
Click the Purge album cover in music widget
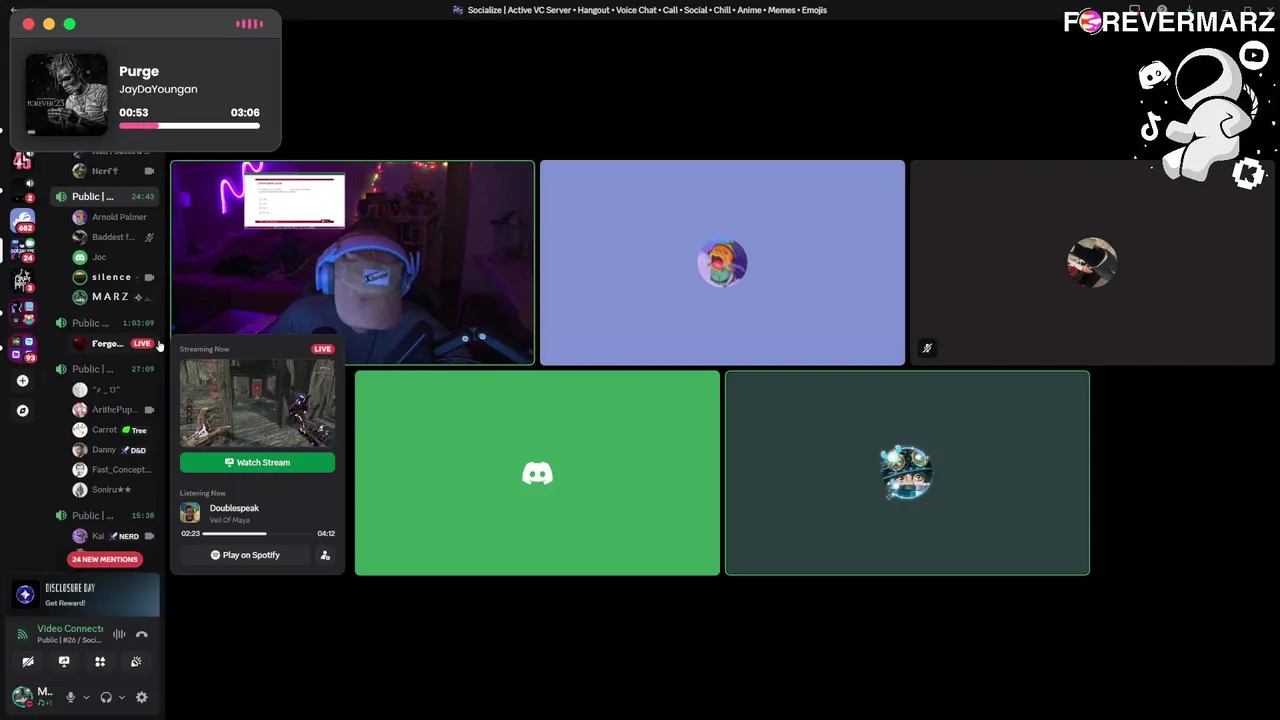click(x=66, y=95)
